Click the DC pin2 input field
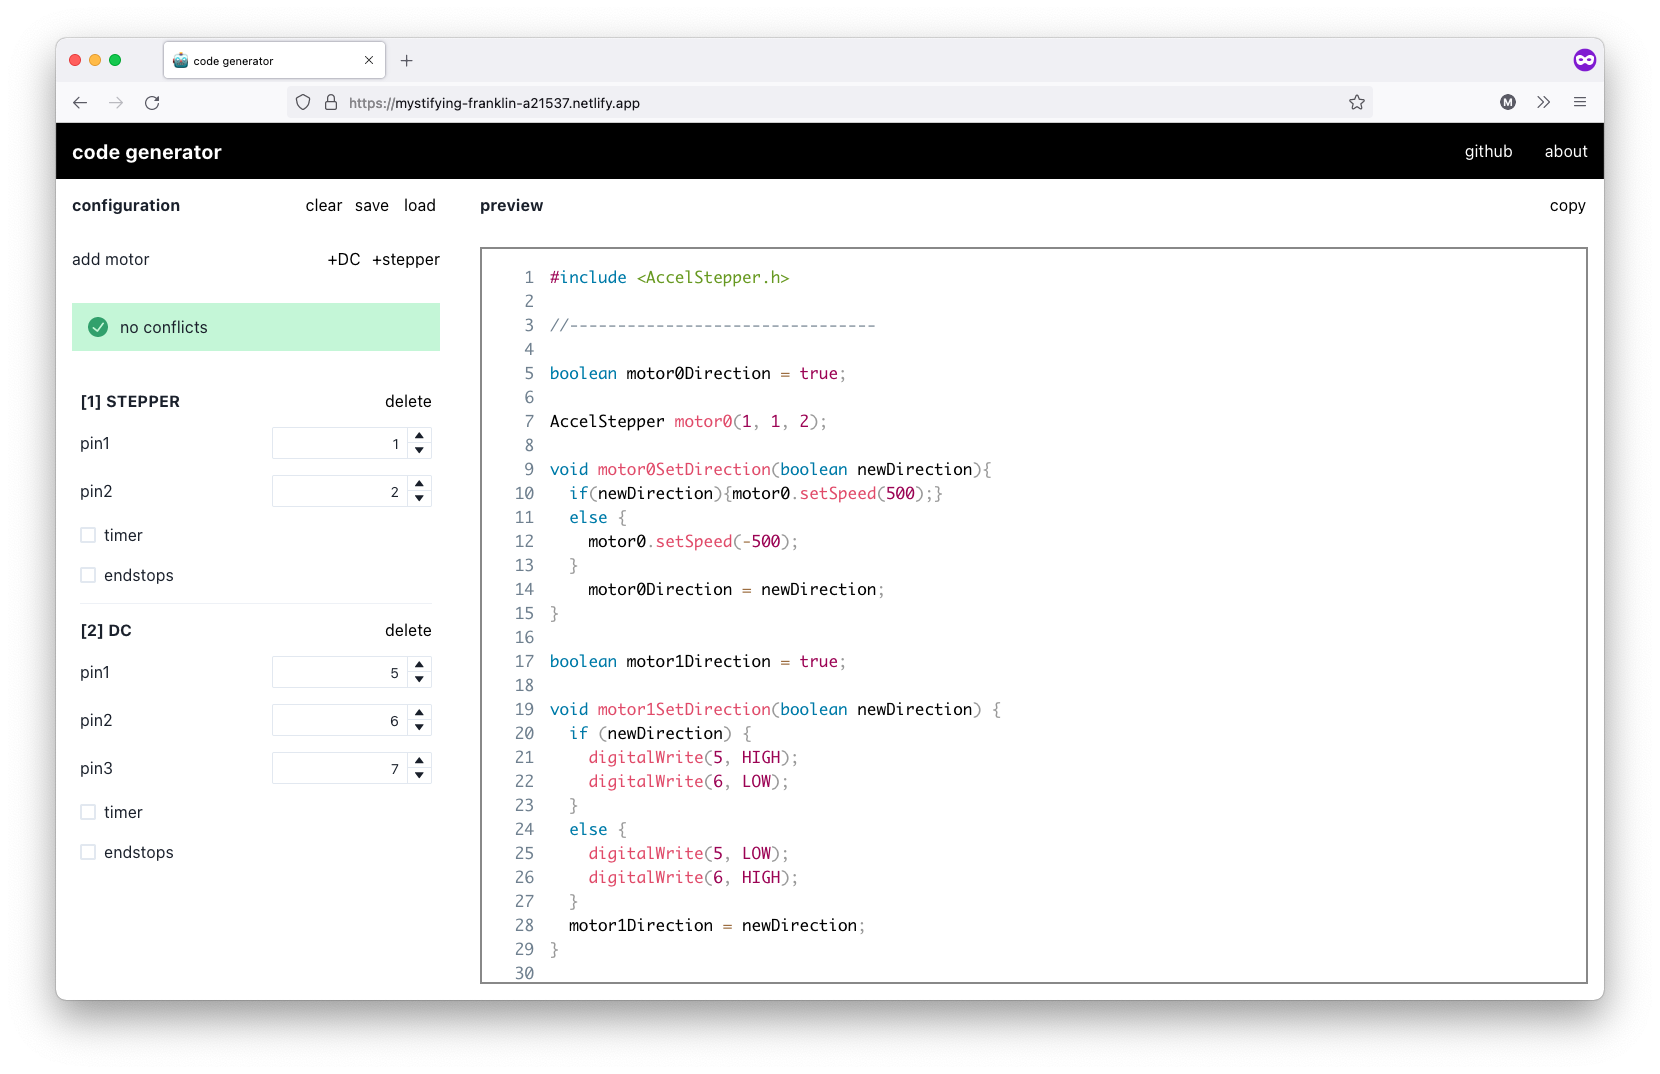 pos(340,720)
